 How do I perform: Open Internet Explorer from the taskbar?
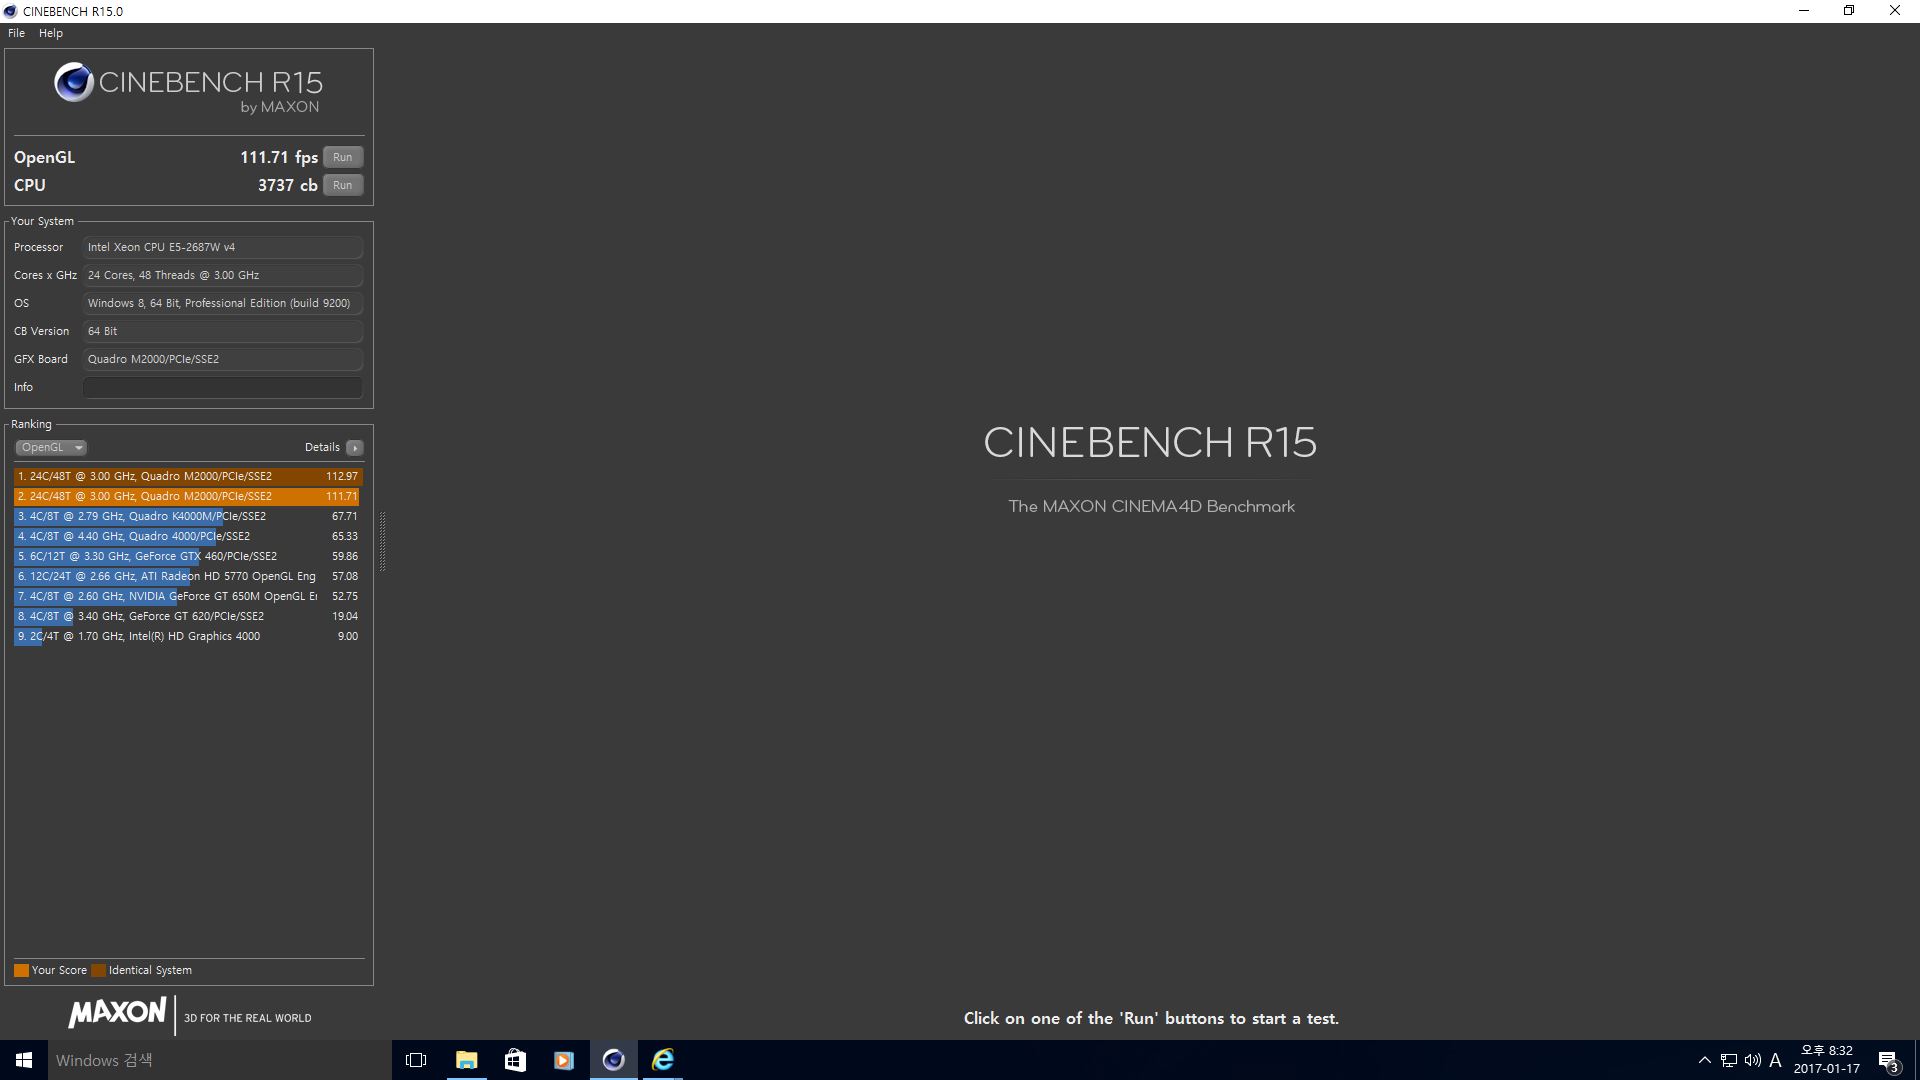(662, 1060)
